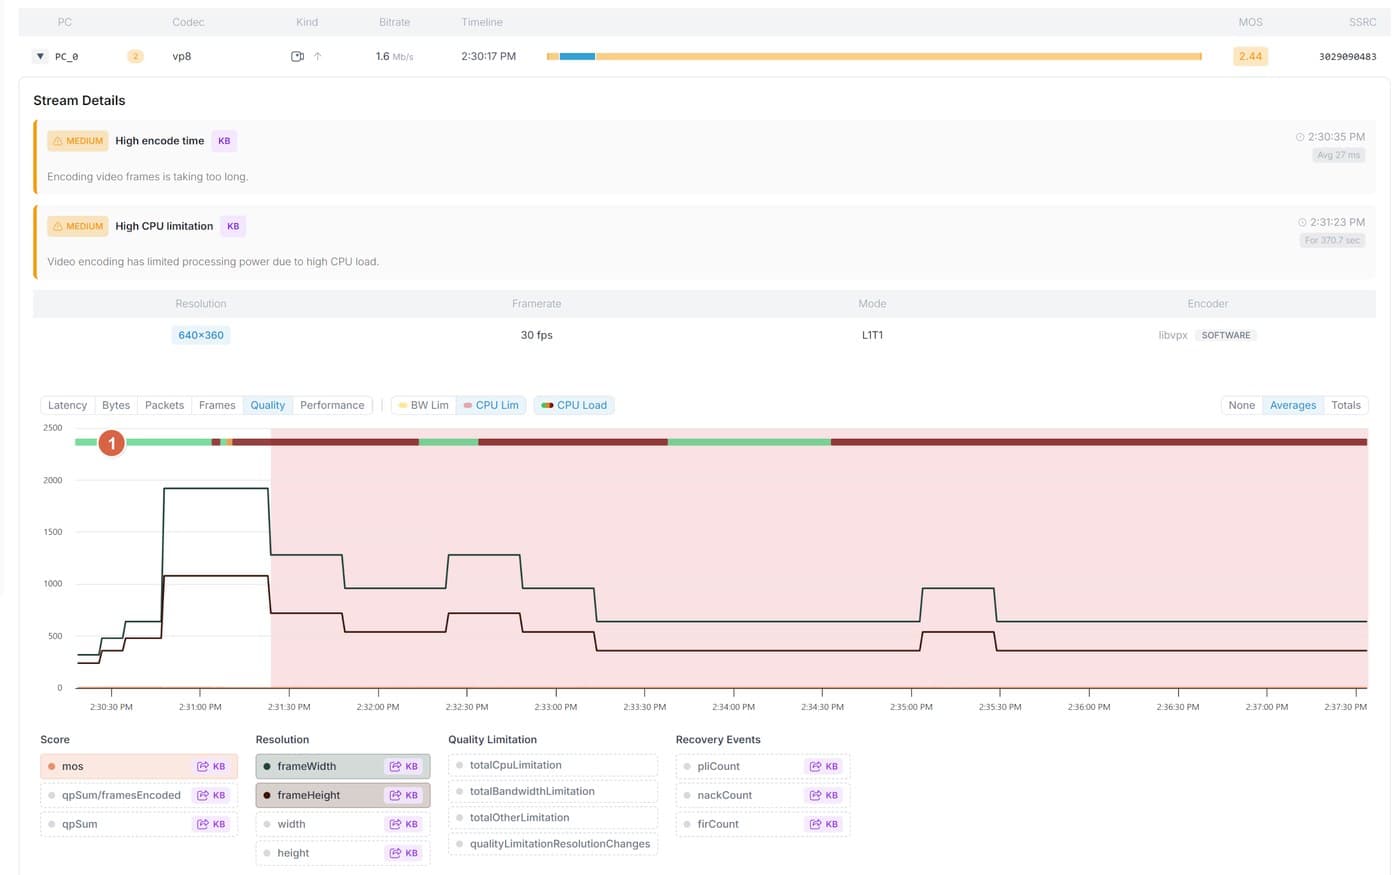Toggle the CPU Lim overlay

pos(491,405)
